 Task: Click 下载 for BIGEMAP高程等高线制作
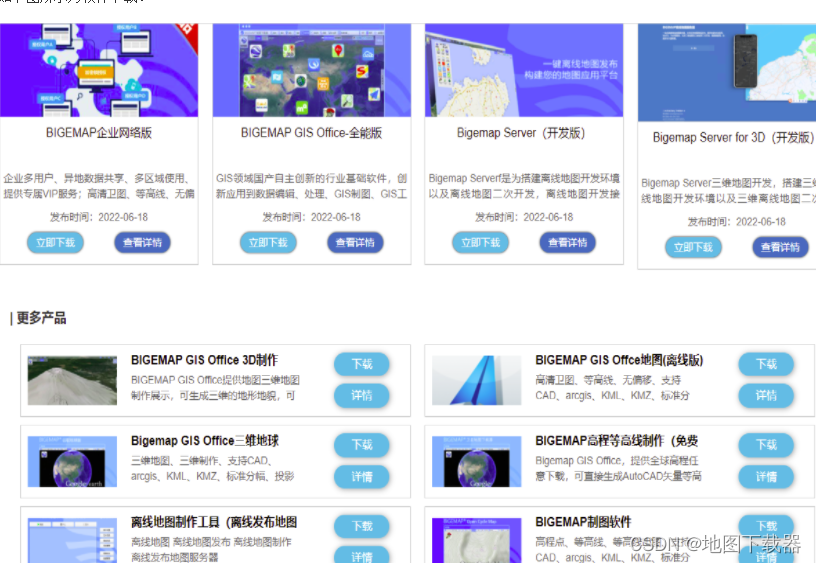[766, 445]
